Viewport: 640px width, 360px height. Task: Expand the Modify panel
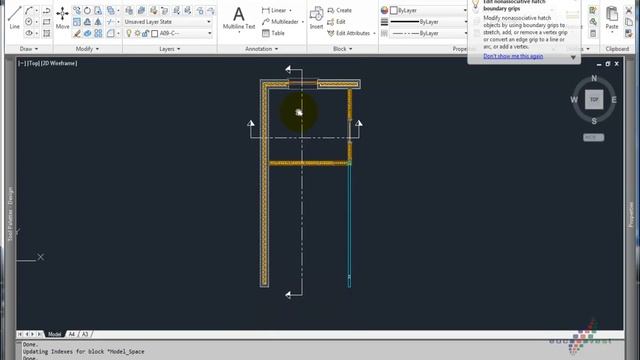(x=87, y=49)
